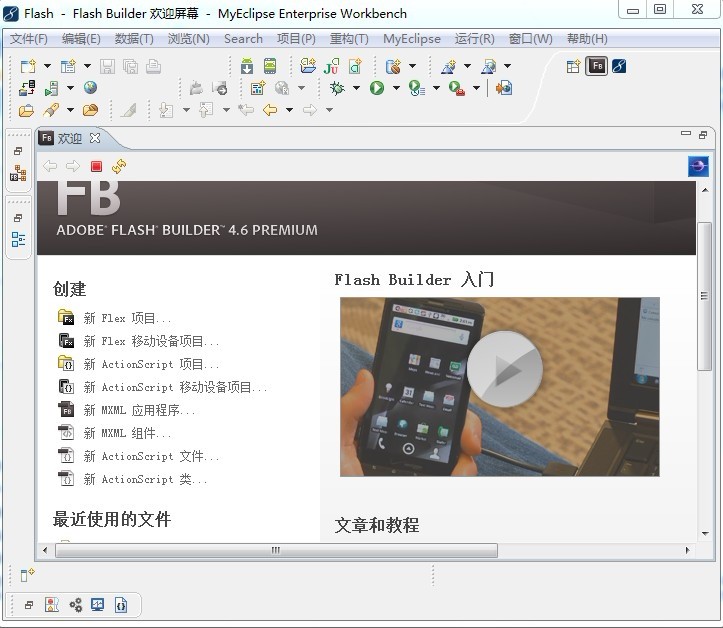Click the Run server icon
Viewport: 723px width, 628px height.
pyautogui.click(x=51, y=88)
